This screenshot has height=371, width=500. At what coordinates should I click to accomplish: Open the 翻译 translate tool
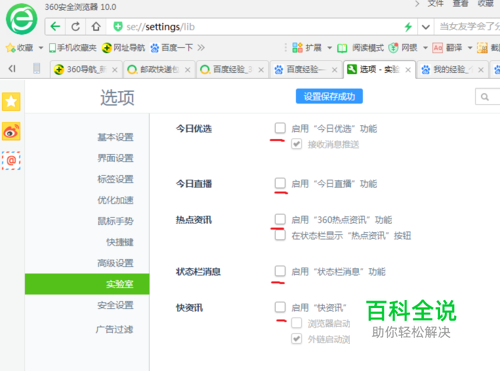coord(447,48)
